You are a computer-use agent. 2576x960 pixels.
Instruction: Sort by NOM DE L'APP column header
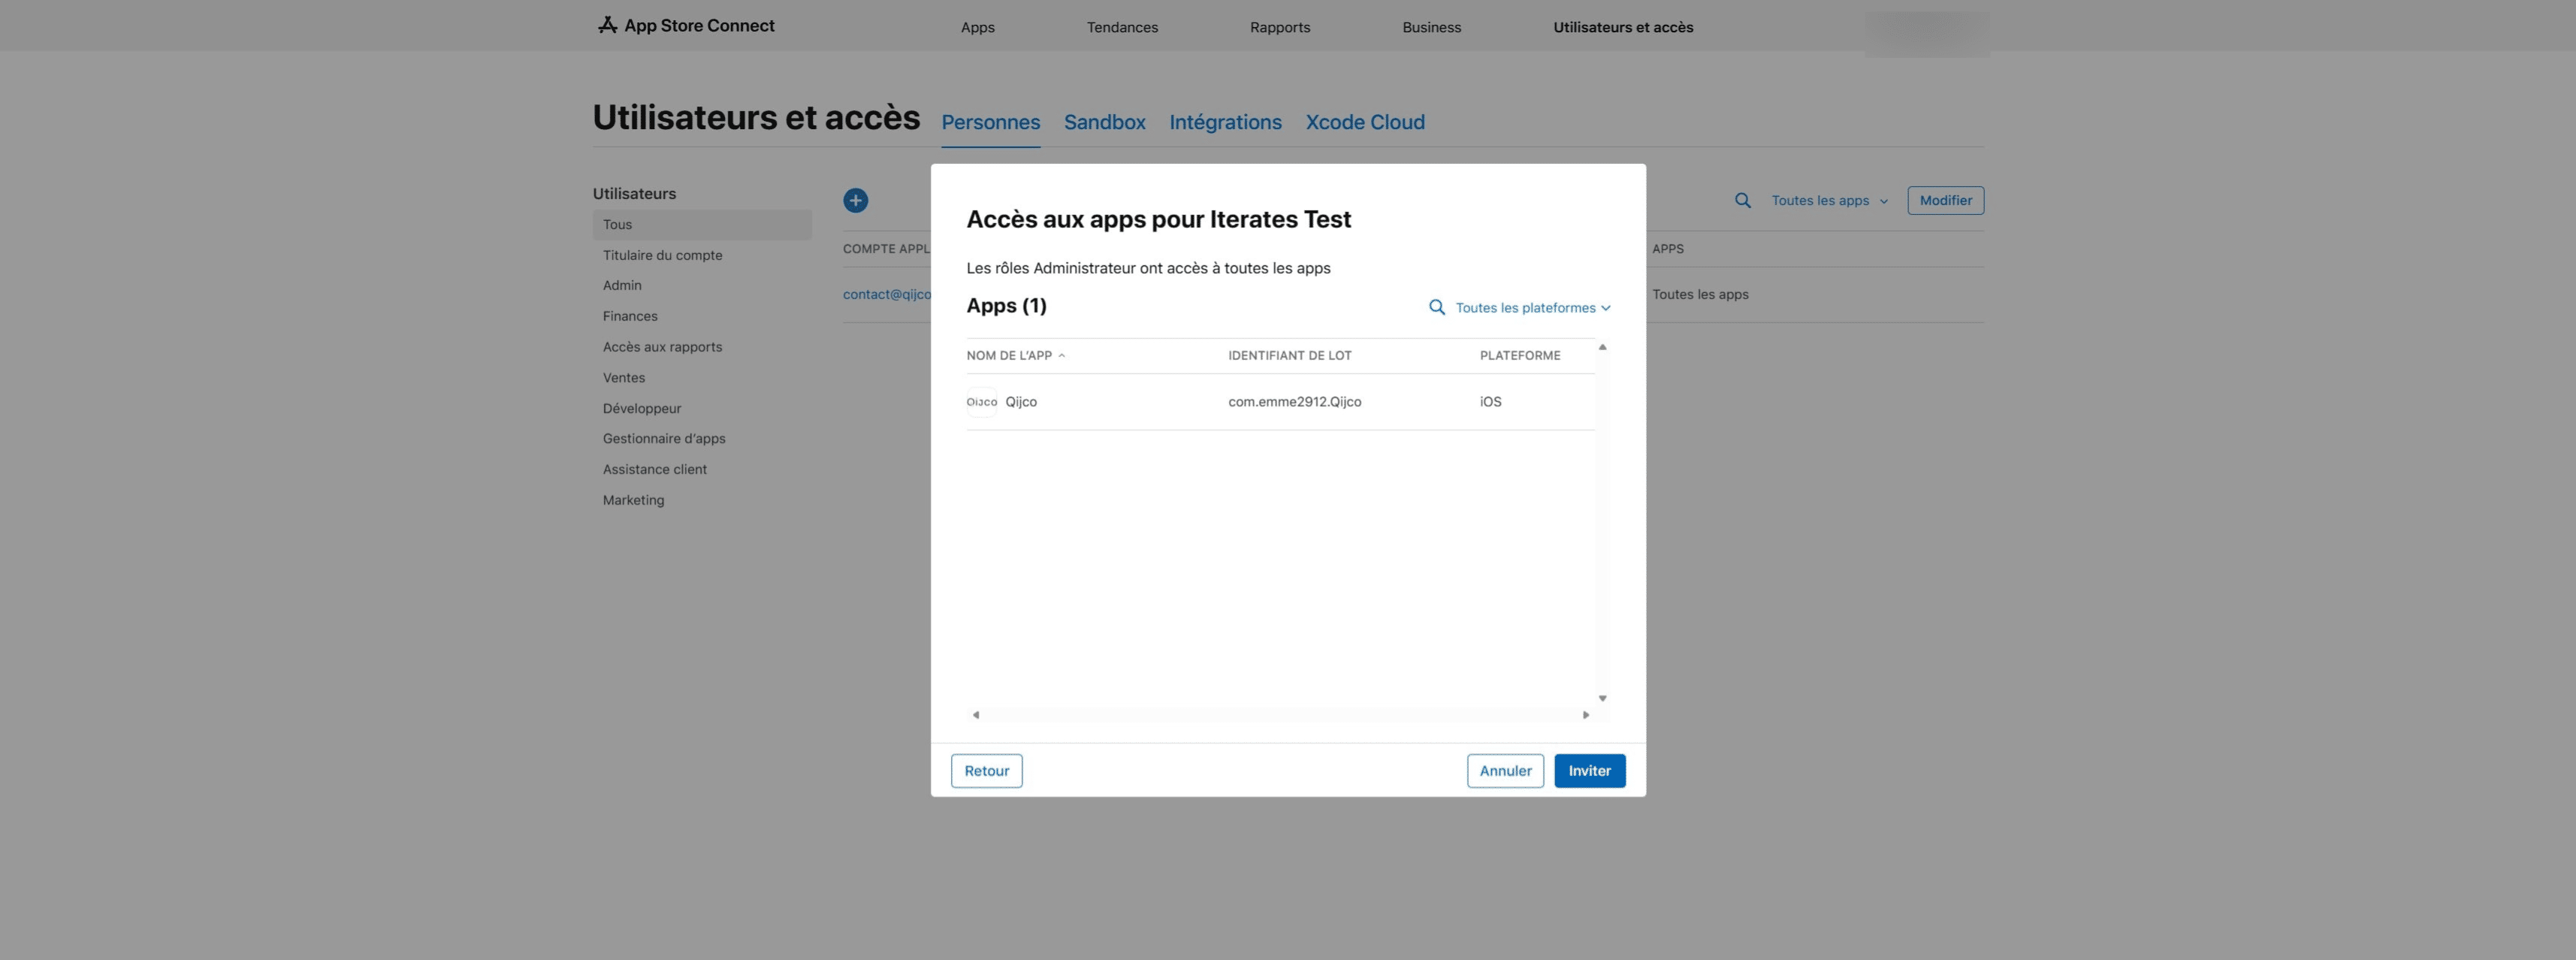[x=1015, y=355]
